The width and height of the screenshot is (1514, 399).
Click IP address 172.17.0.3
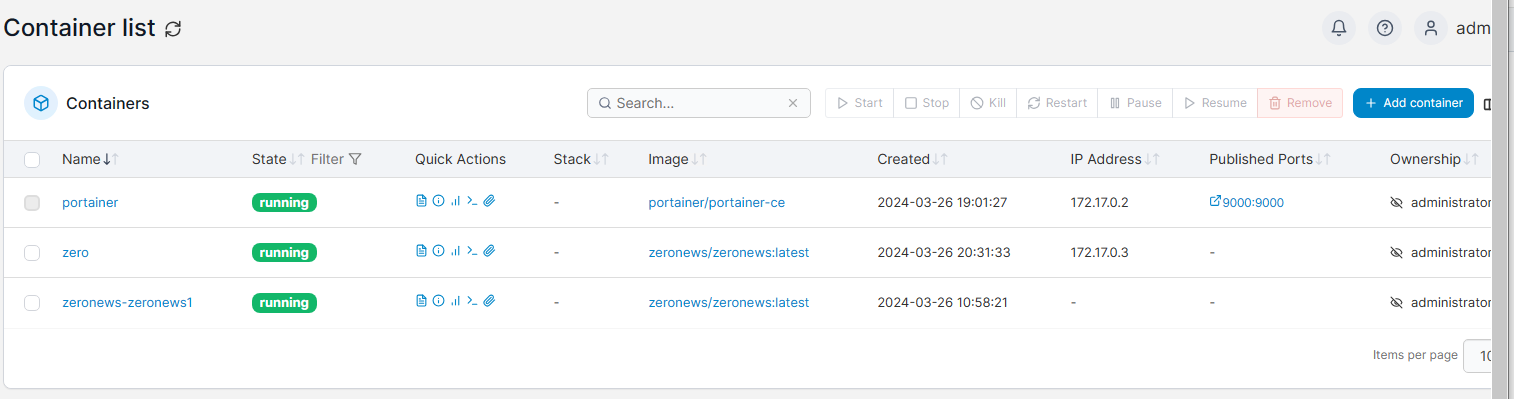(1099, 252)
